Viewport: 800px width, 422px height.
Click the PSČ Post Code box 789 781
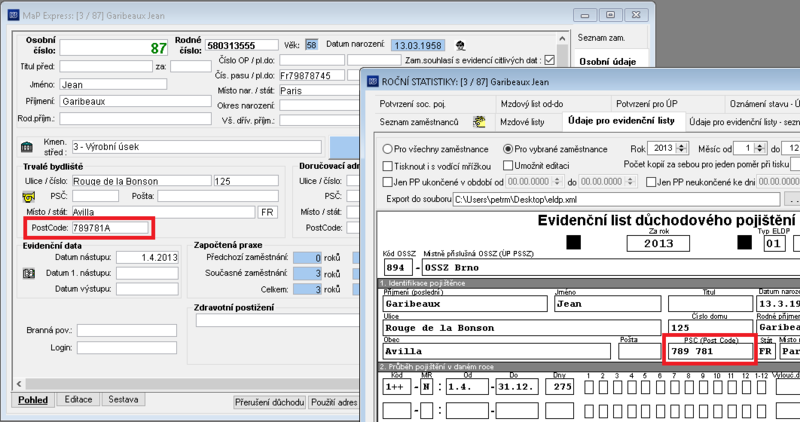710,351
